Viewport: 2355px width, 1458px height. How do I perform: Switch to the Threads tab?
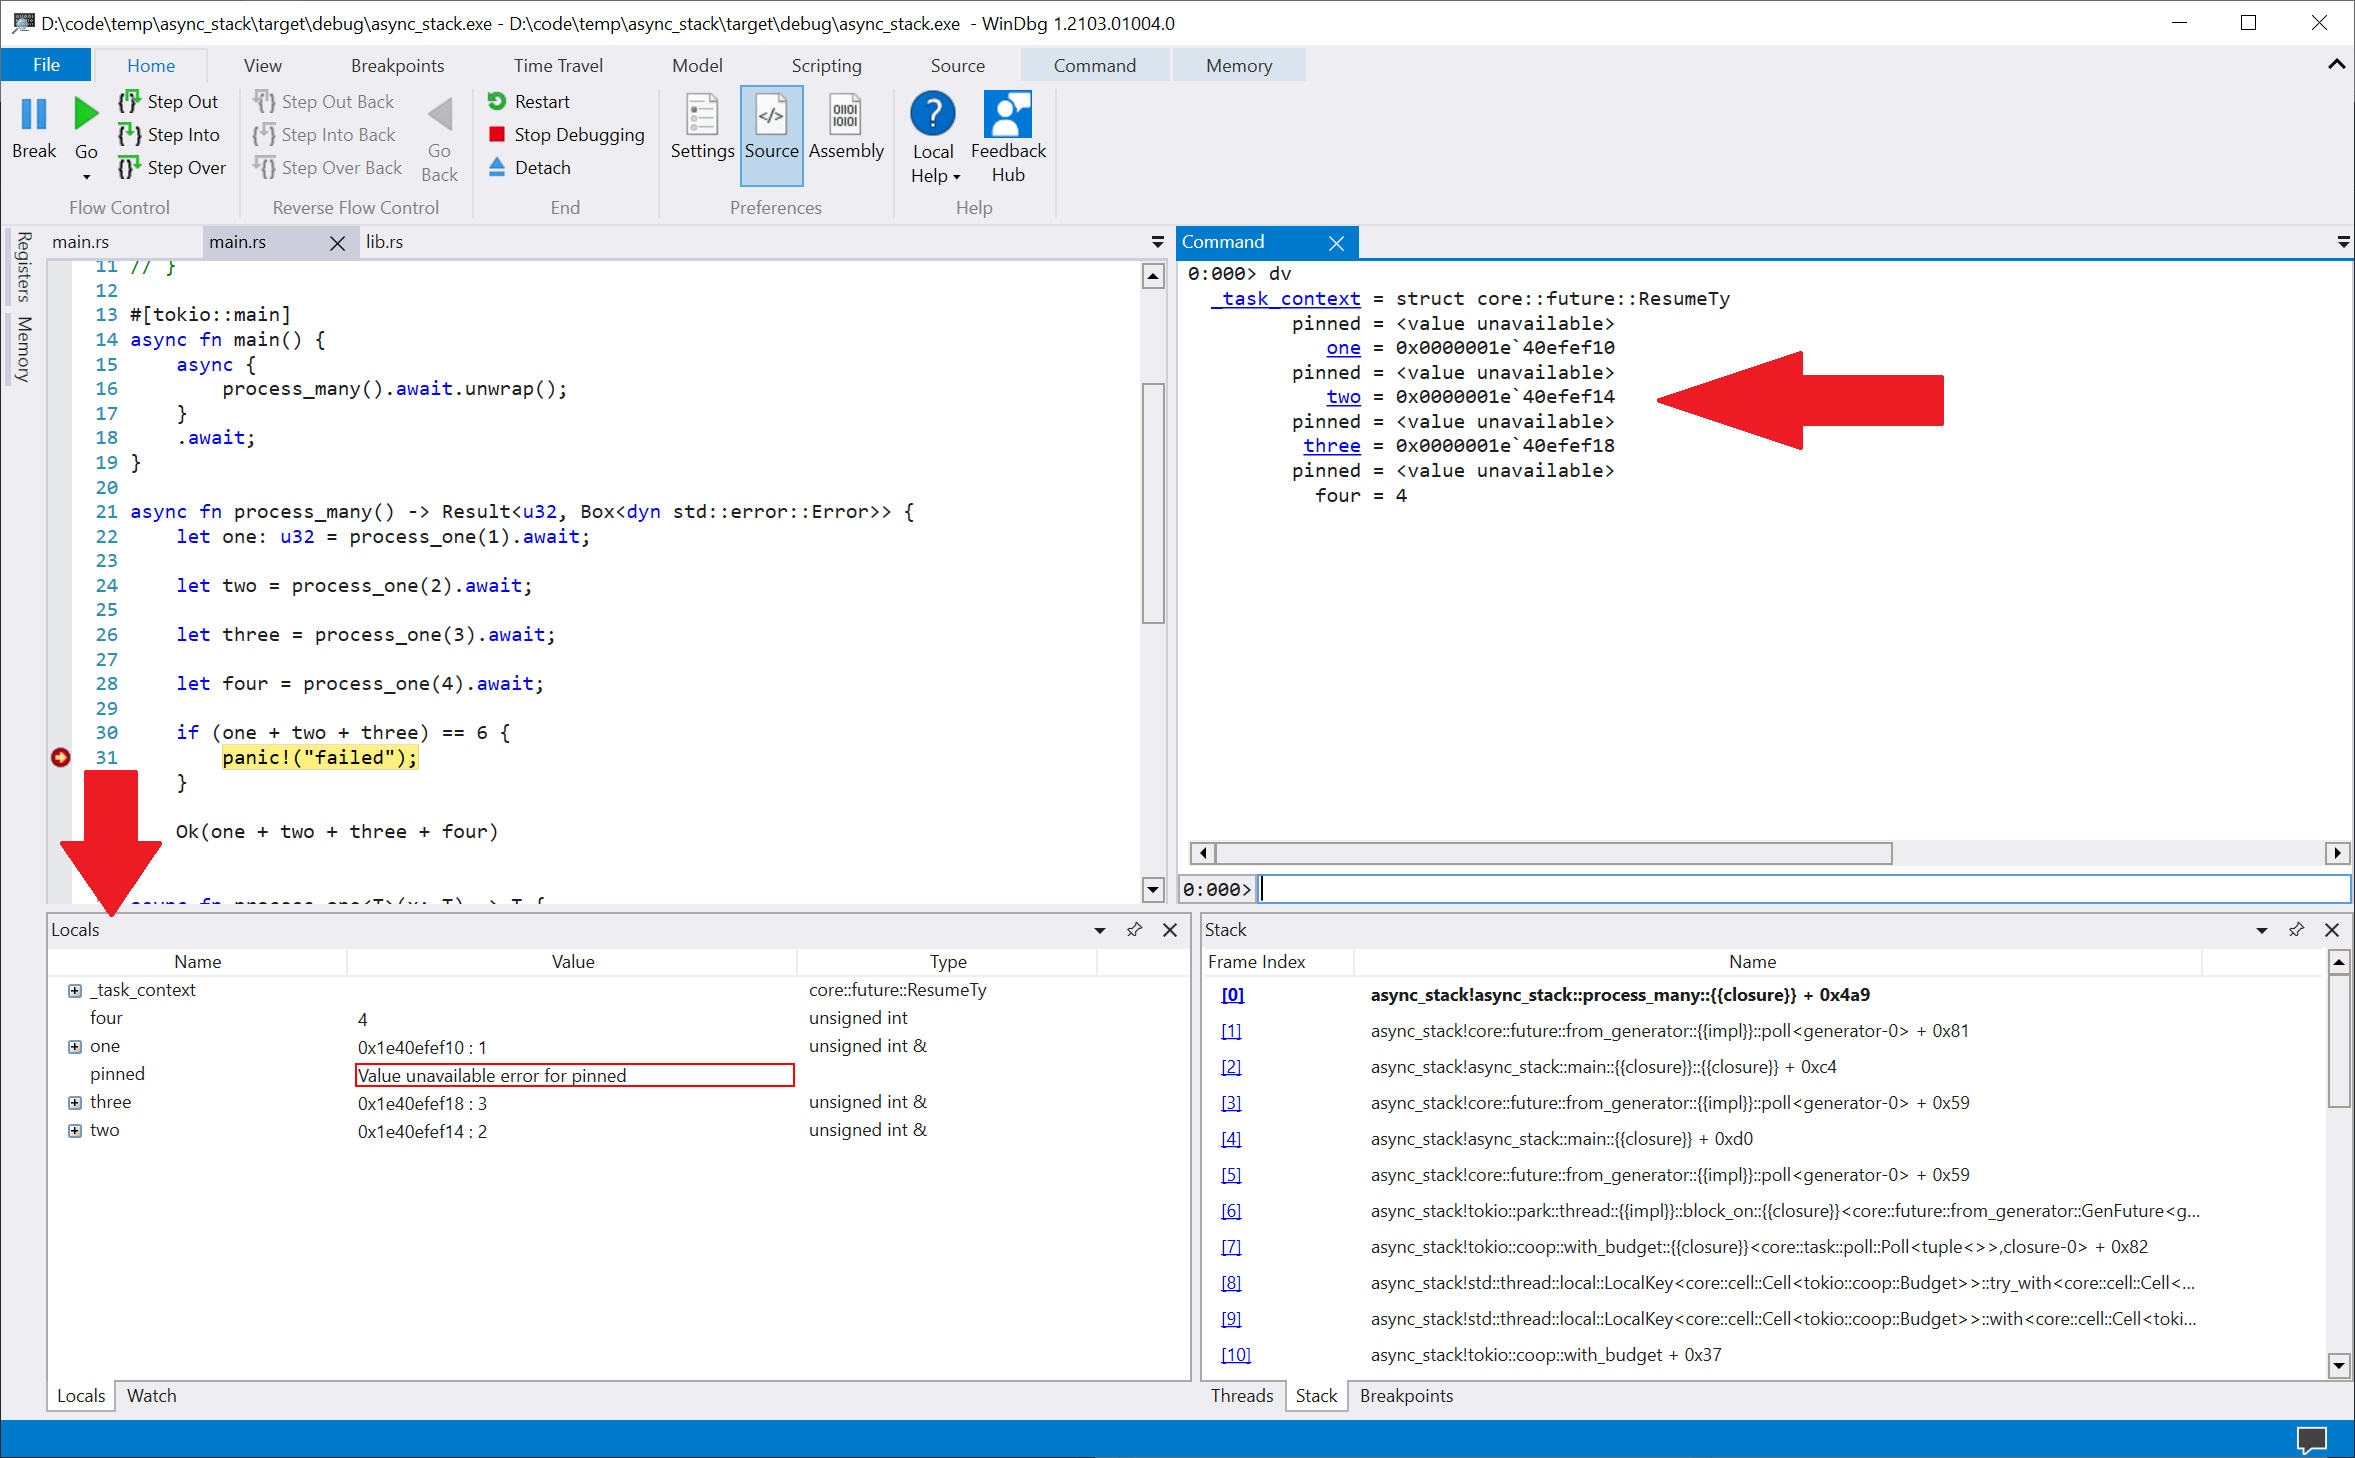click(1241, 1395)
